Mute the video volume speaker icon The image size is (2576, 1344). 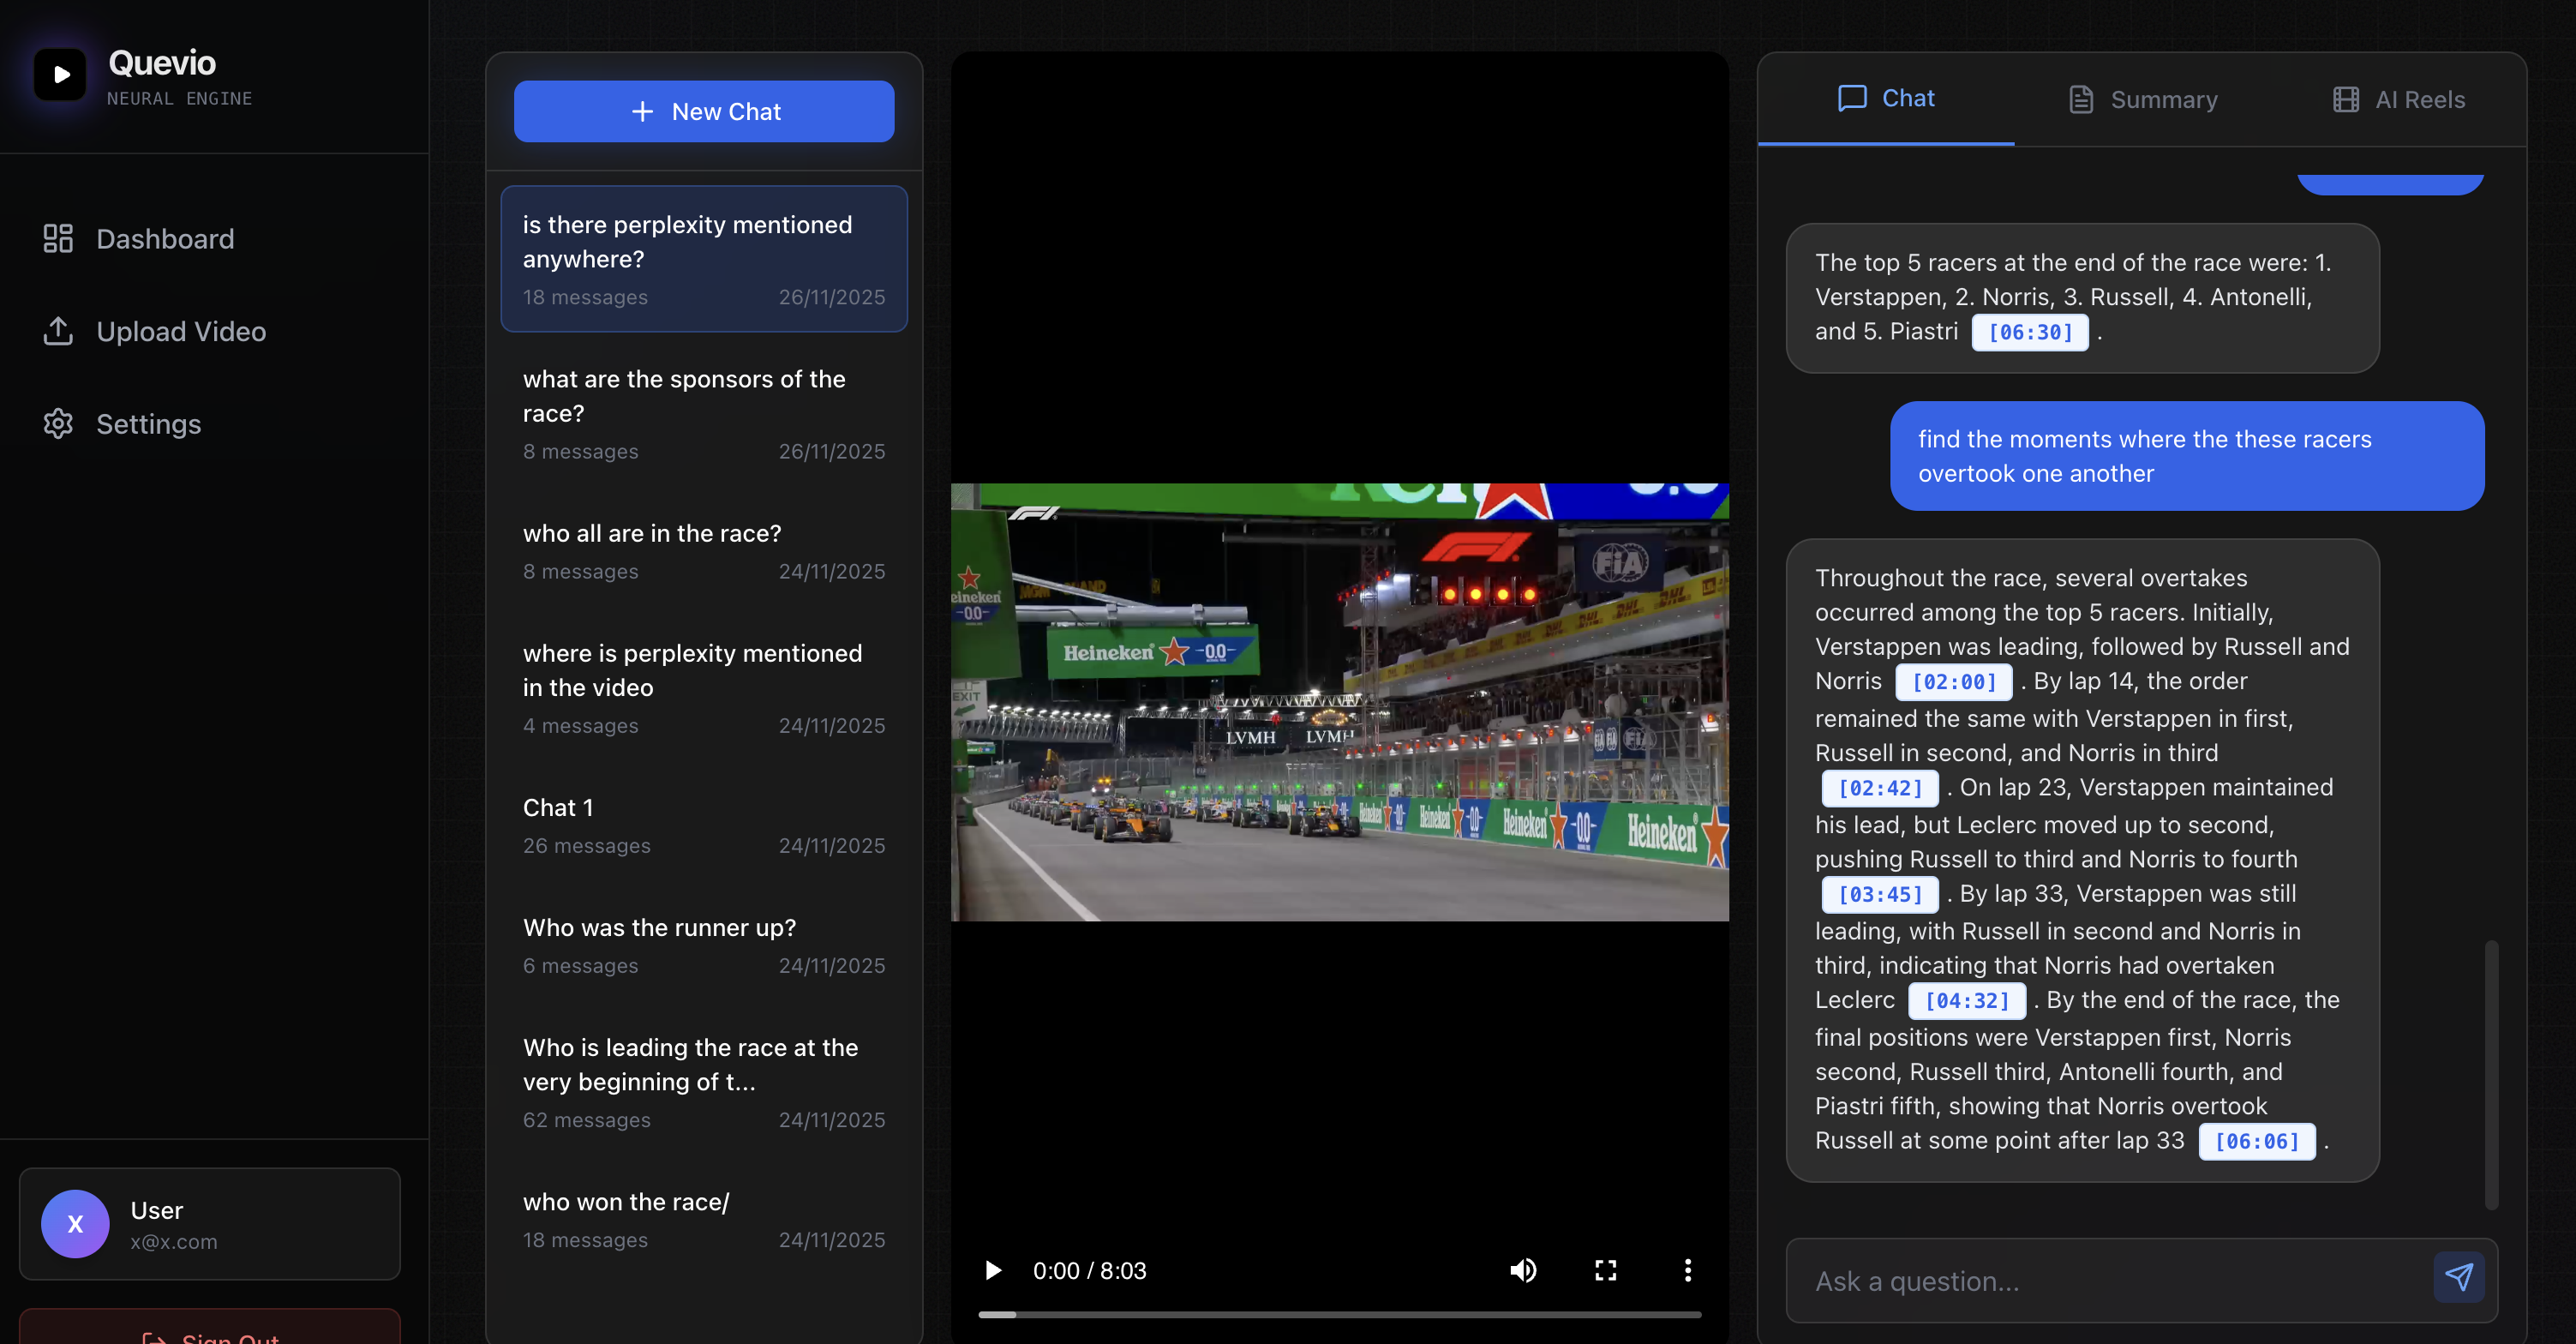[1522, 1270]
